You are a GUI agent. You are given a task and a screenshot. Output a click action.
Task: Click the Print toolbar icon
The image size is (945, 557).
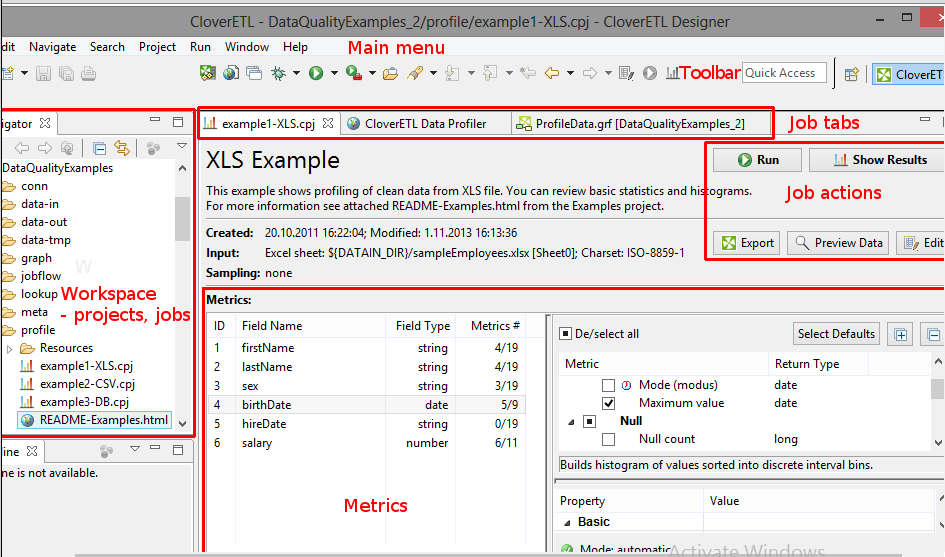pos(89,74)
